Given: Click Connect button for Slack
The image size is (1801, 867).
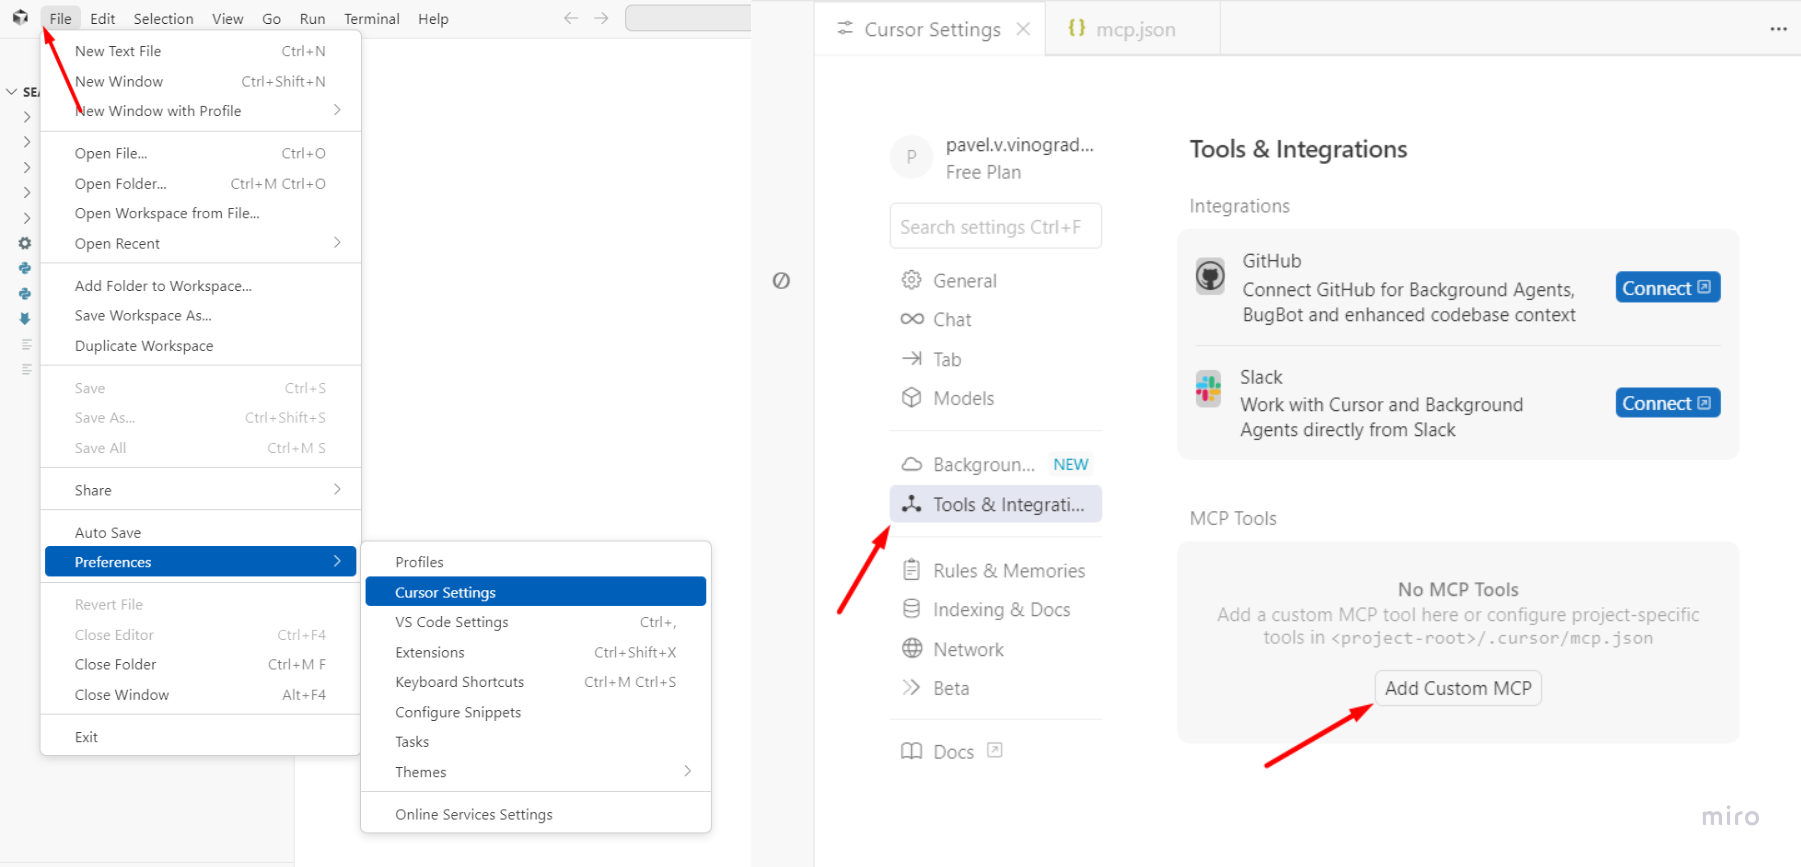Looking at the screenshot, I should coord(1667,403).
